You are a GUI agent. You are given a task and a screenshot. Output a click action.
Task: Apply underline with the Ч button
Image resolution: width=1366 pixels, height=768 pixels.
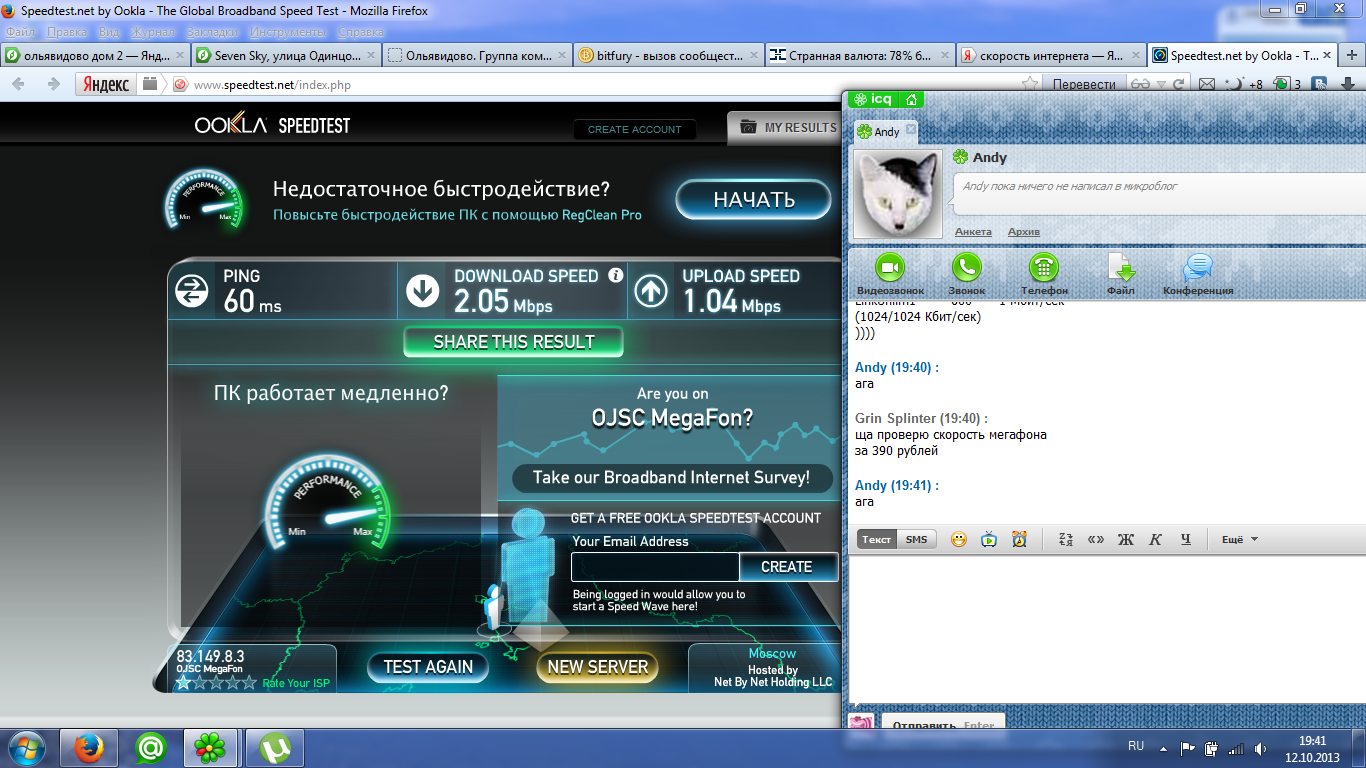click(x=1186, y=540)
